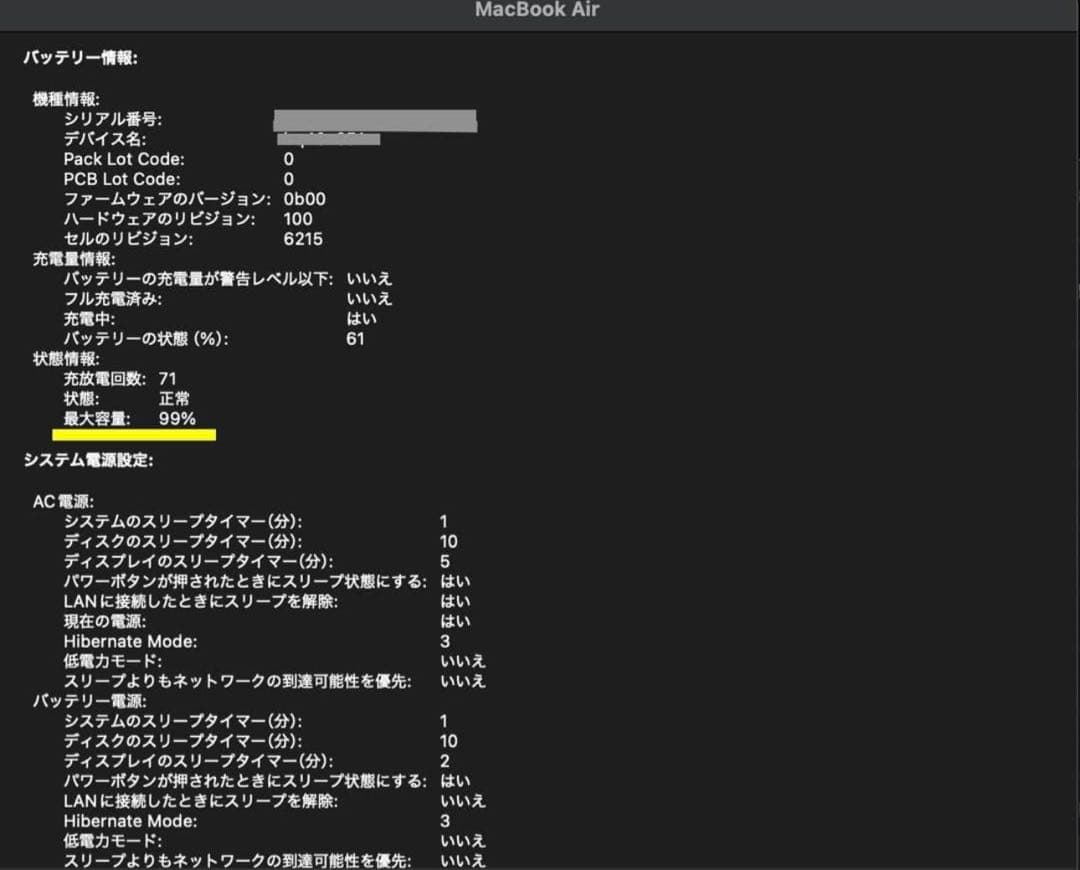Click firmware version value 0b00
This screenshot has width=1080, height=870.
tap(304, 199)
